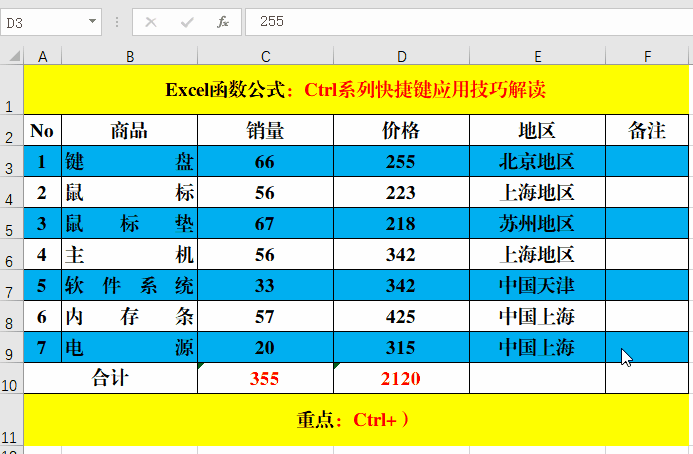The image size is (693, 454).
Task: Click the '商品' header cell
Action: click(129, 130)
